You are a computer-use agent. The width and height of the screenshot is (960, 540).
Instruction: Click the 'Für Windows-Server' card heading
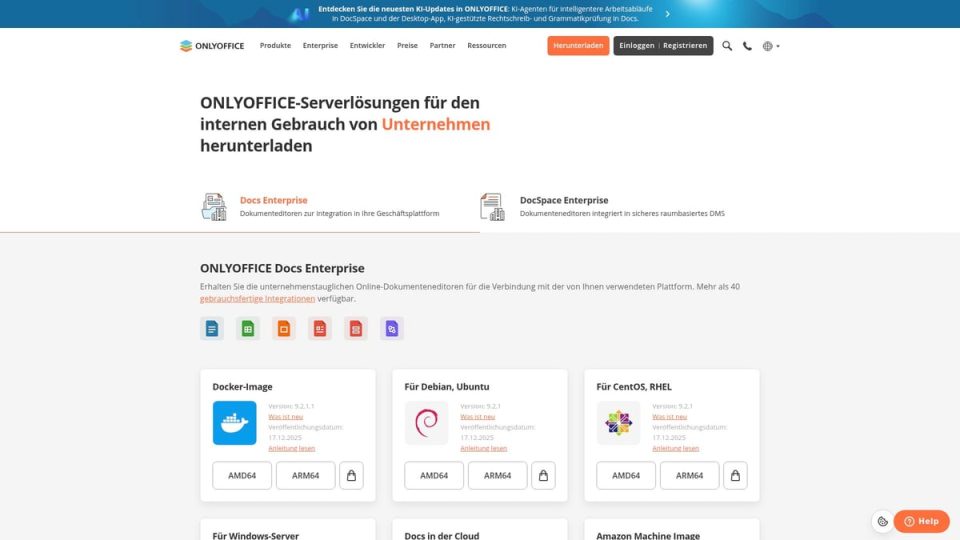pyautogui.click(x=255, y=536)
